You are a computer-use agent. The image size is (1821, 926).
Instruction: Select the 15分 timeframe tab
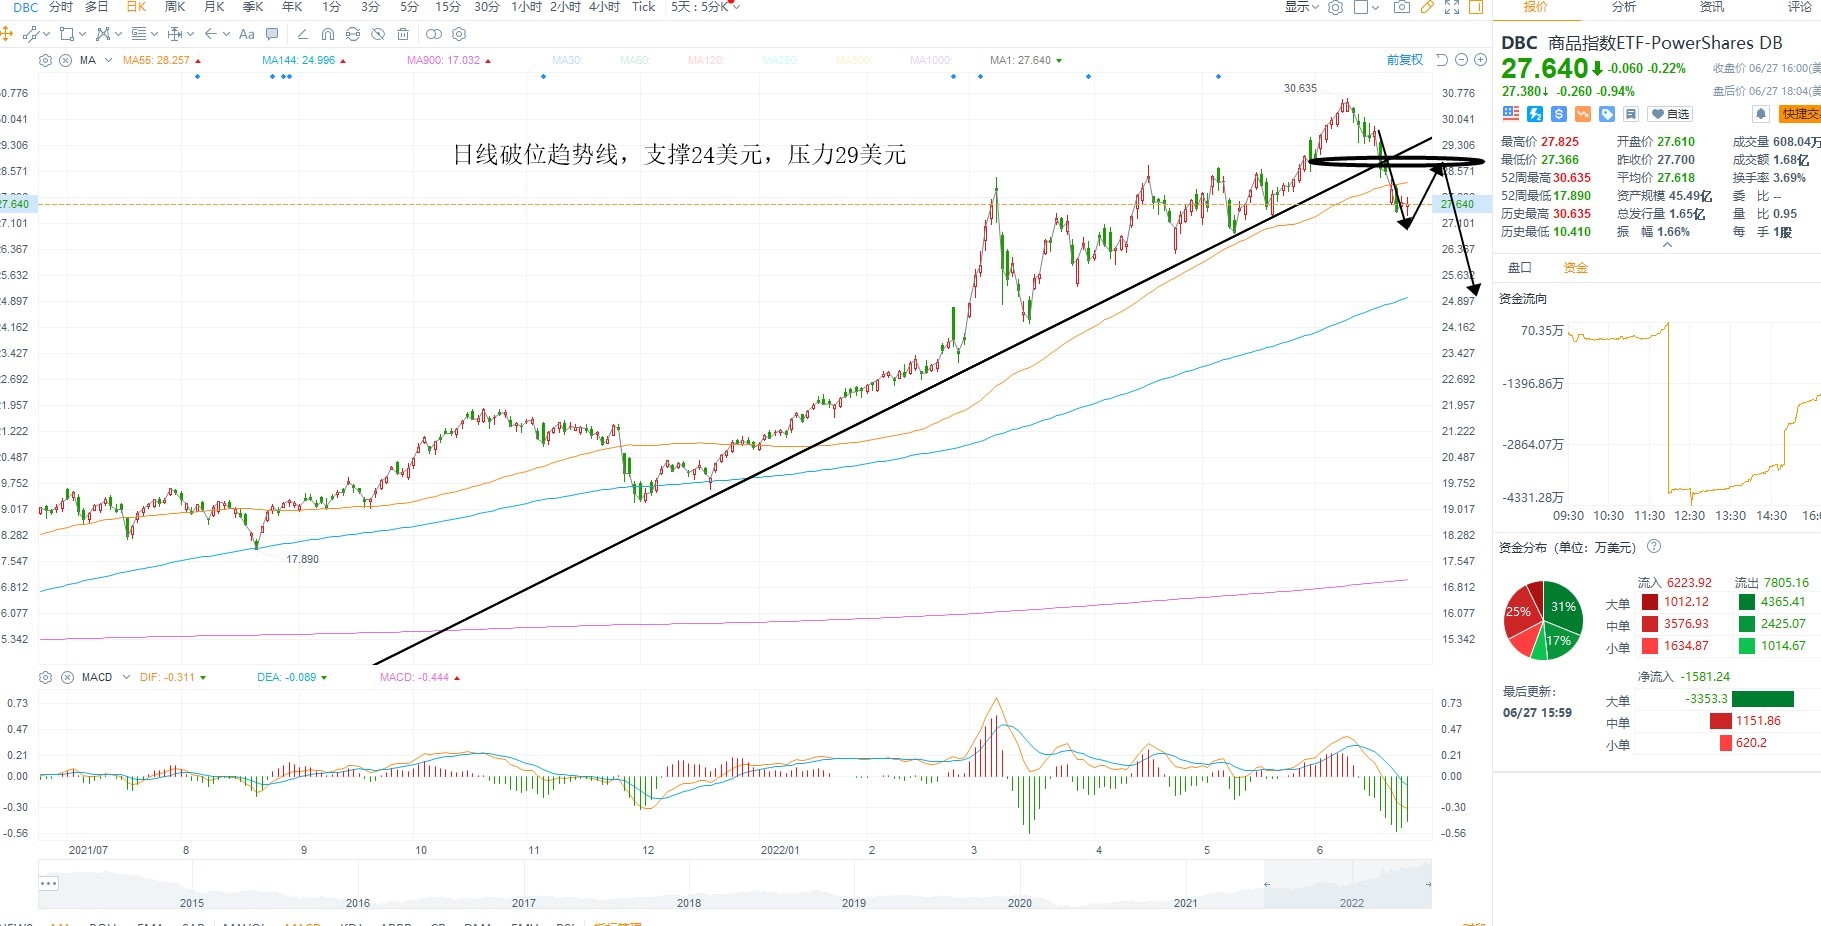click(x=448, y=7)
